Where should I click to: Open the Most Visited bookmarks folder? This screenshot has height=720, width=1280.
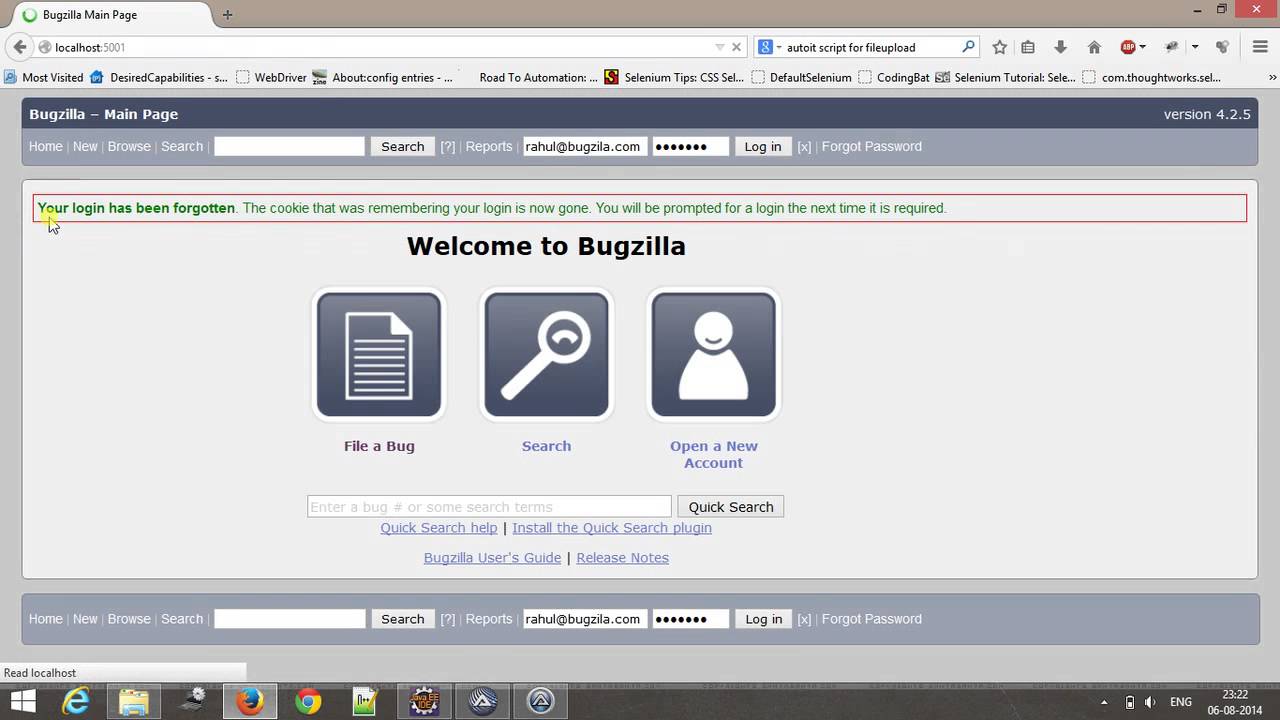pyautogui.click(x=44, y=77)
